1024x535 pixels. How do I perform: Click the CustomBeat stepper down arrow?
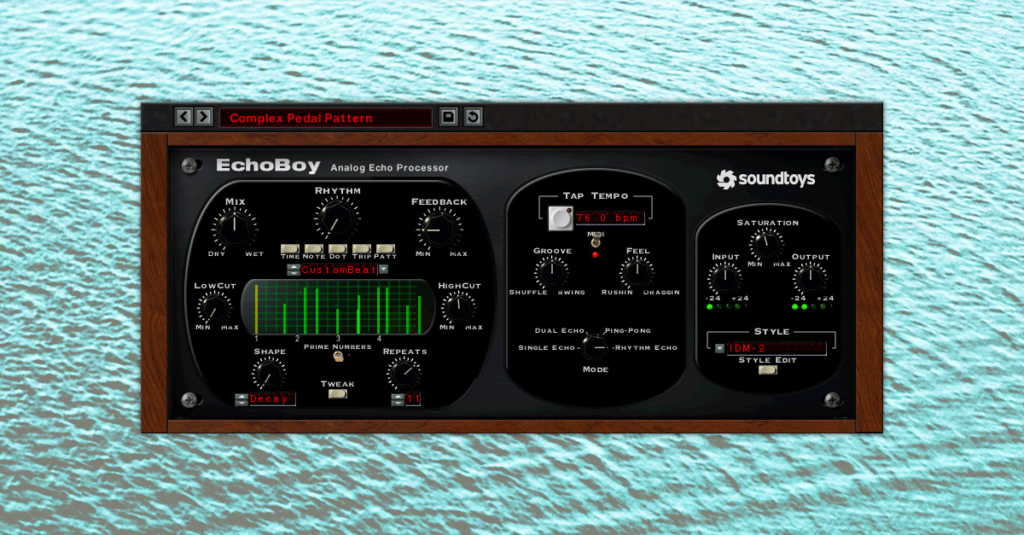pyautogui.click(x=294, y=272)
